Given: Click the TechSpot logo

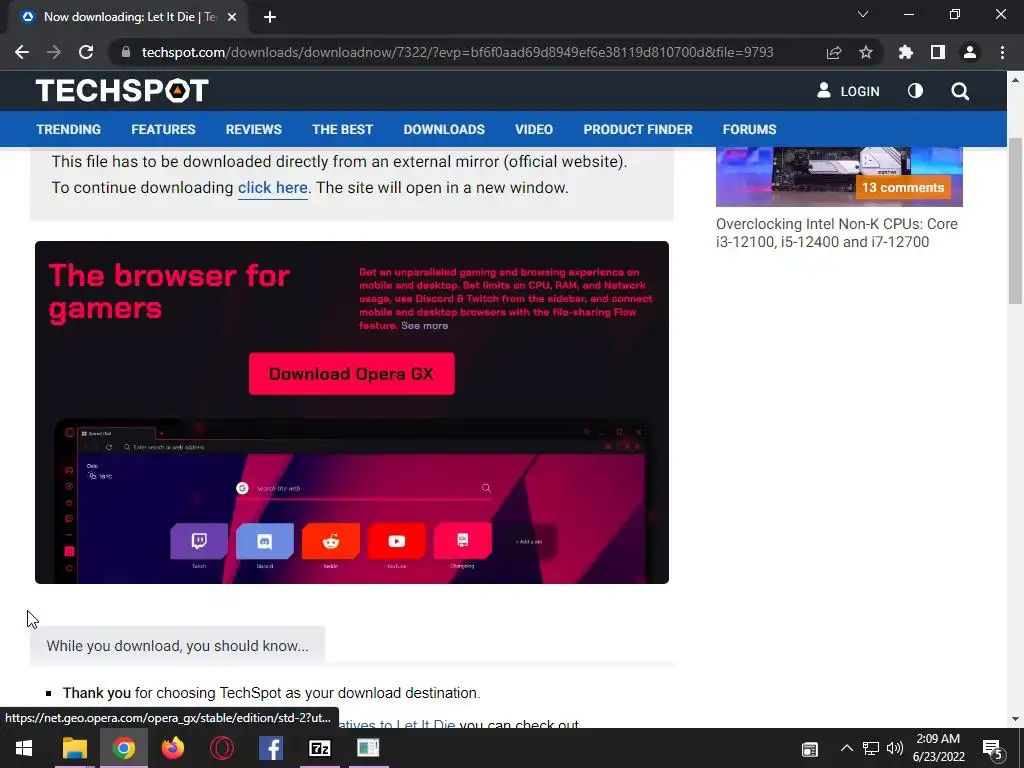Looking at the screenshot, I should click(122, 91).
